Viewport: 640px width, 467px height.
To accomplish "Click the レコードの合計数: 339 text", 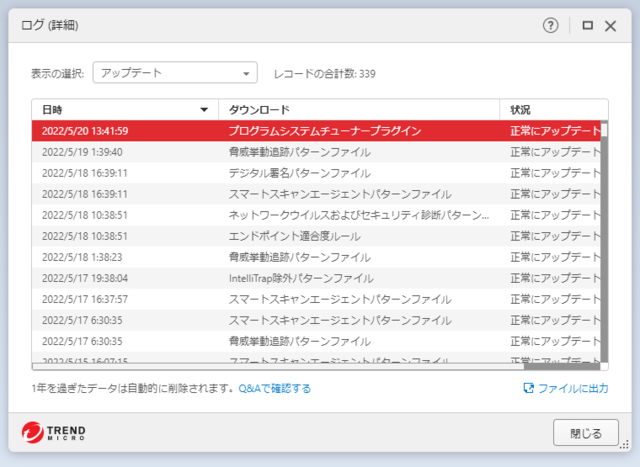I will (324, 74).
